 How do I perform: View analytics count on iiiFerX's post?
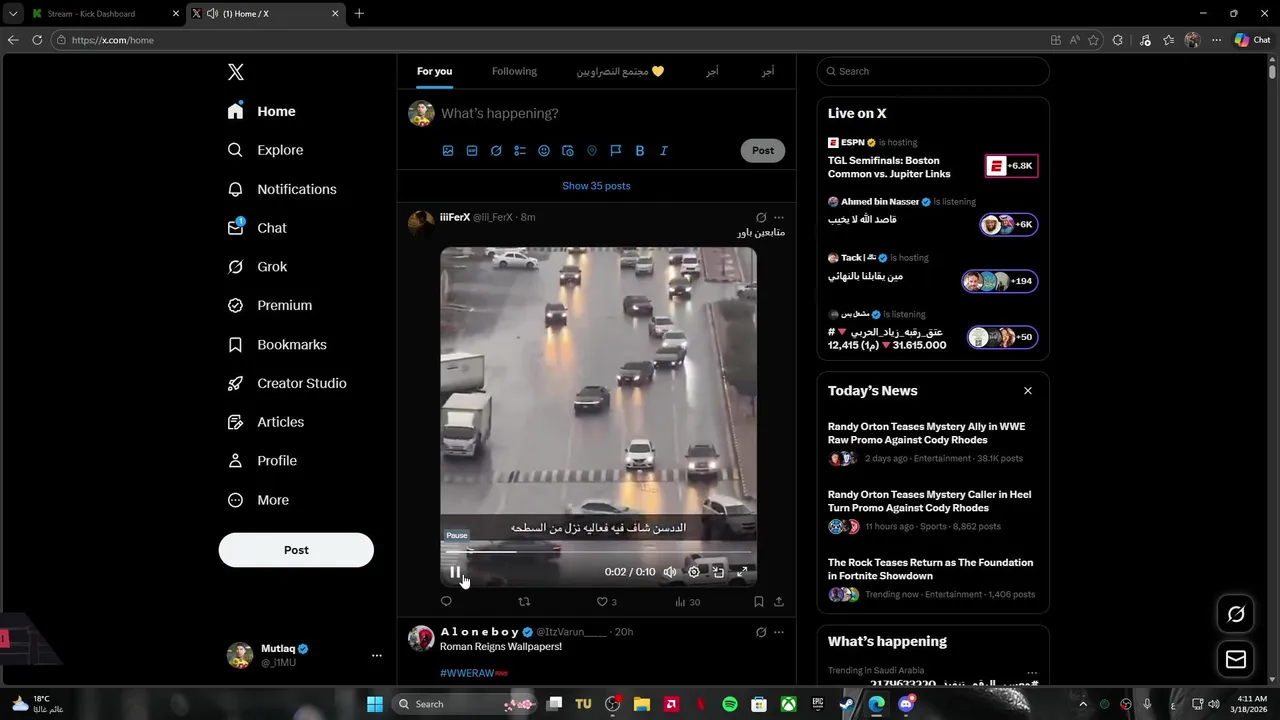pyautogui.click(x=687, y=602)
